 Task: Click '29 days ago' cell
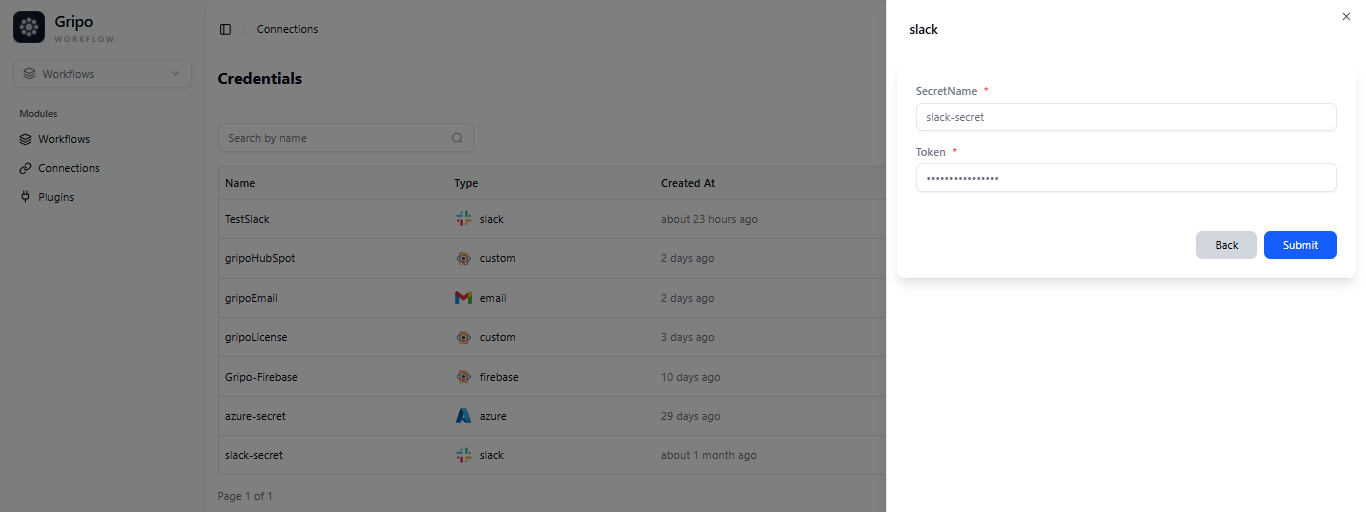(x=690, y=416)
